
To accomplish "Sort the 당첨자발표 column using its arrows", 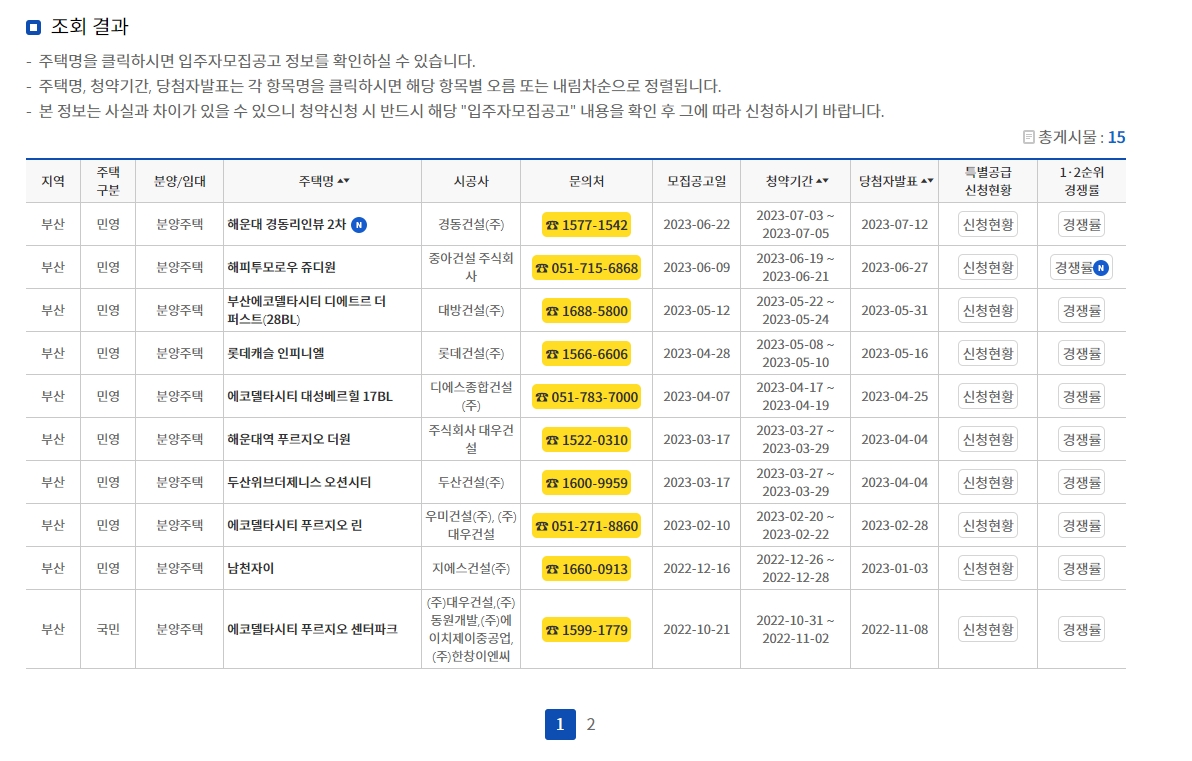I will point(926,179).
